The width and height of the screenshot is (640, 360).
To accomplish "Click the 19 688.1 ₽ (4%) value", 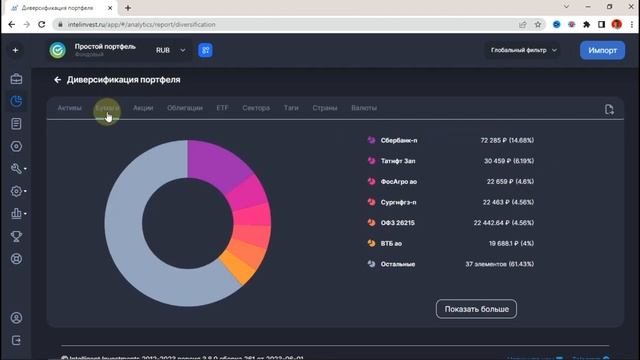I will 511,243.
